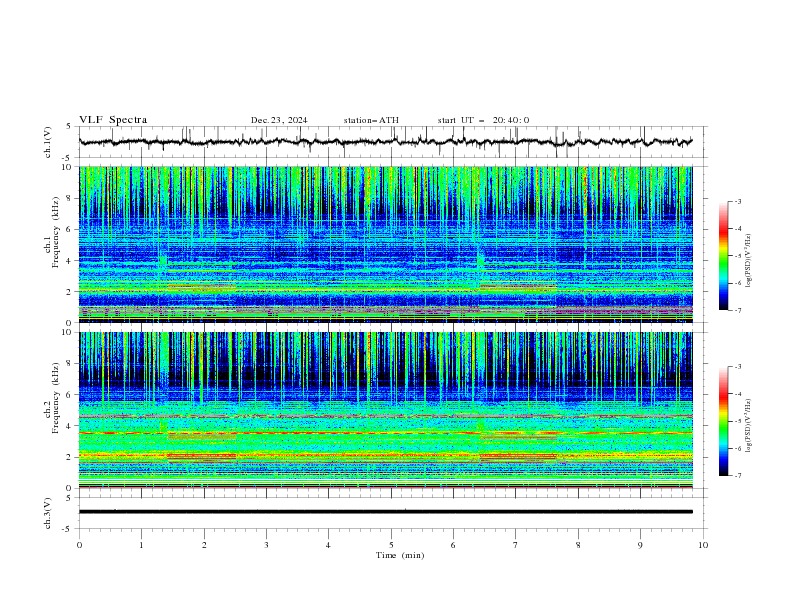Image resolution: width=792 pixels, height=612 pixels.
Task: Click the ch.1 spectrogram panel
Action: 385,244
